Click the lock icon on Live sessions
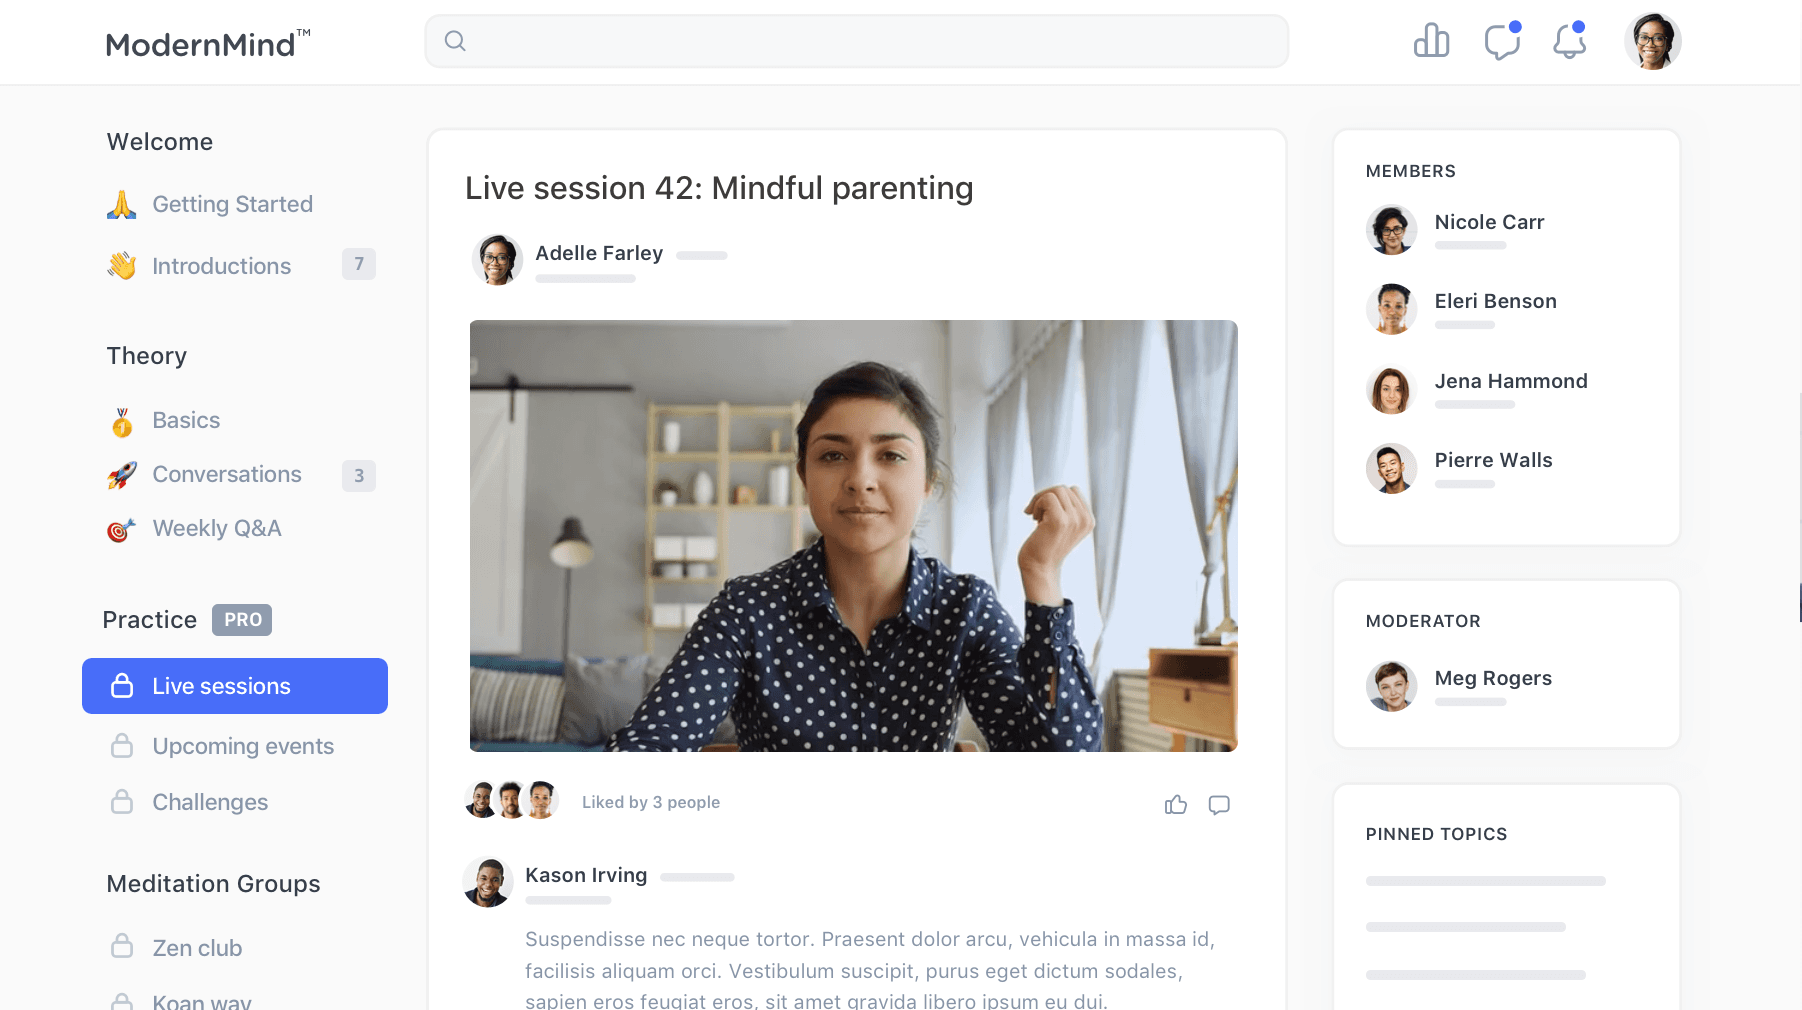 click(122, 685)
